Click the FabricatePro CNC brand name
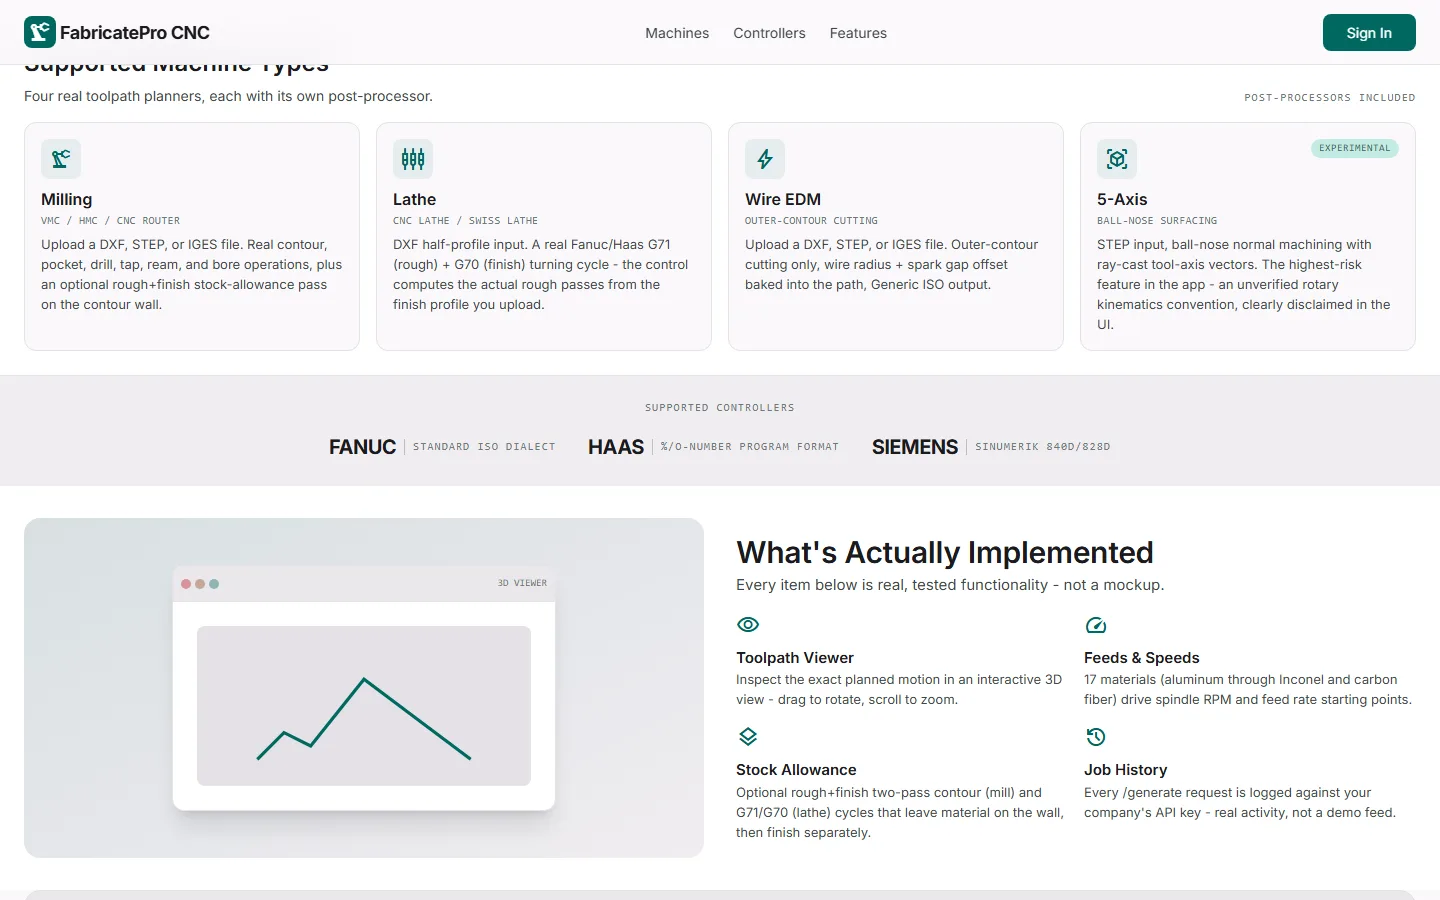 click(x=135, y=33)
